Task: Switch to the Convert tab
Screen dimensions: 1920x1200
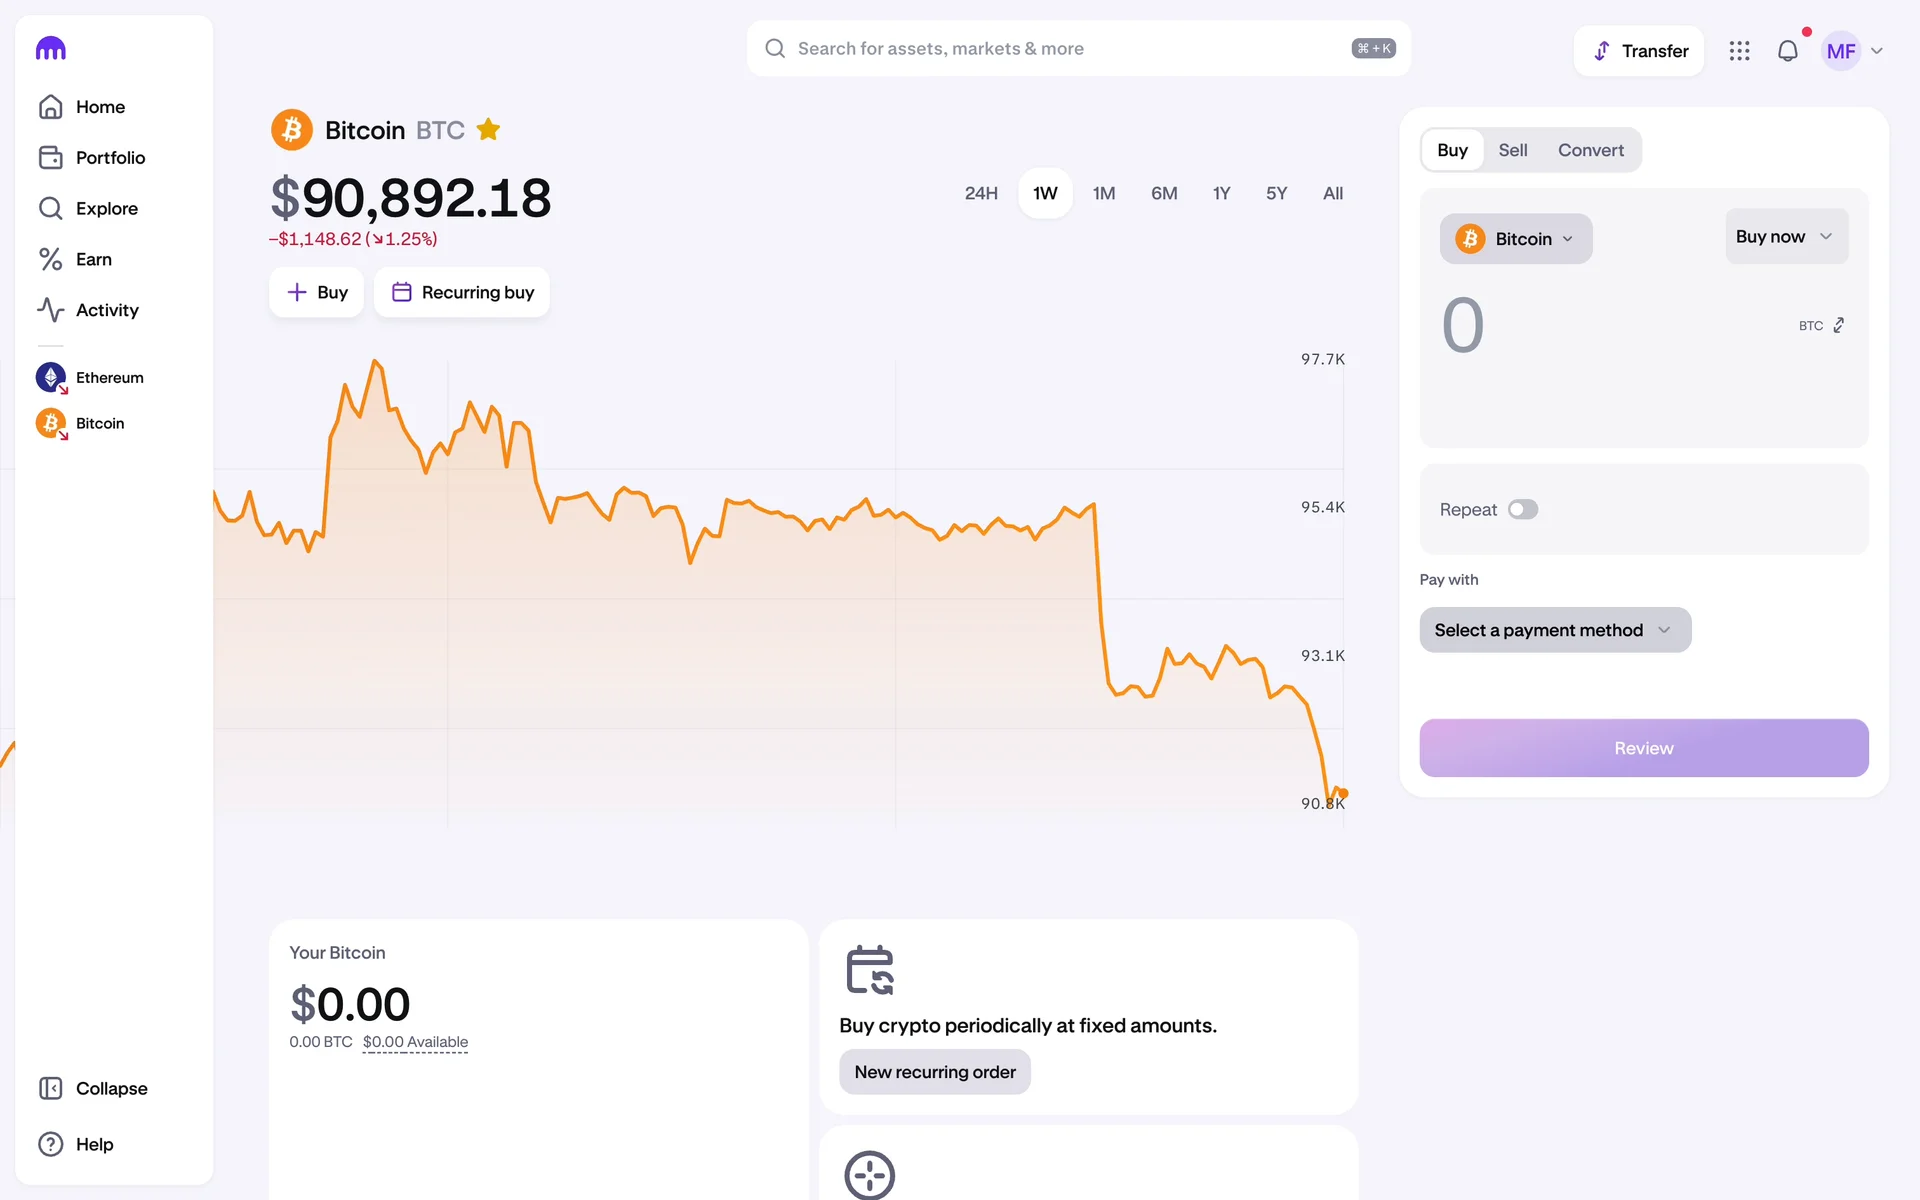Action: (x=1590, y=150)
